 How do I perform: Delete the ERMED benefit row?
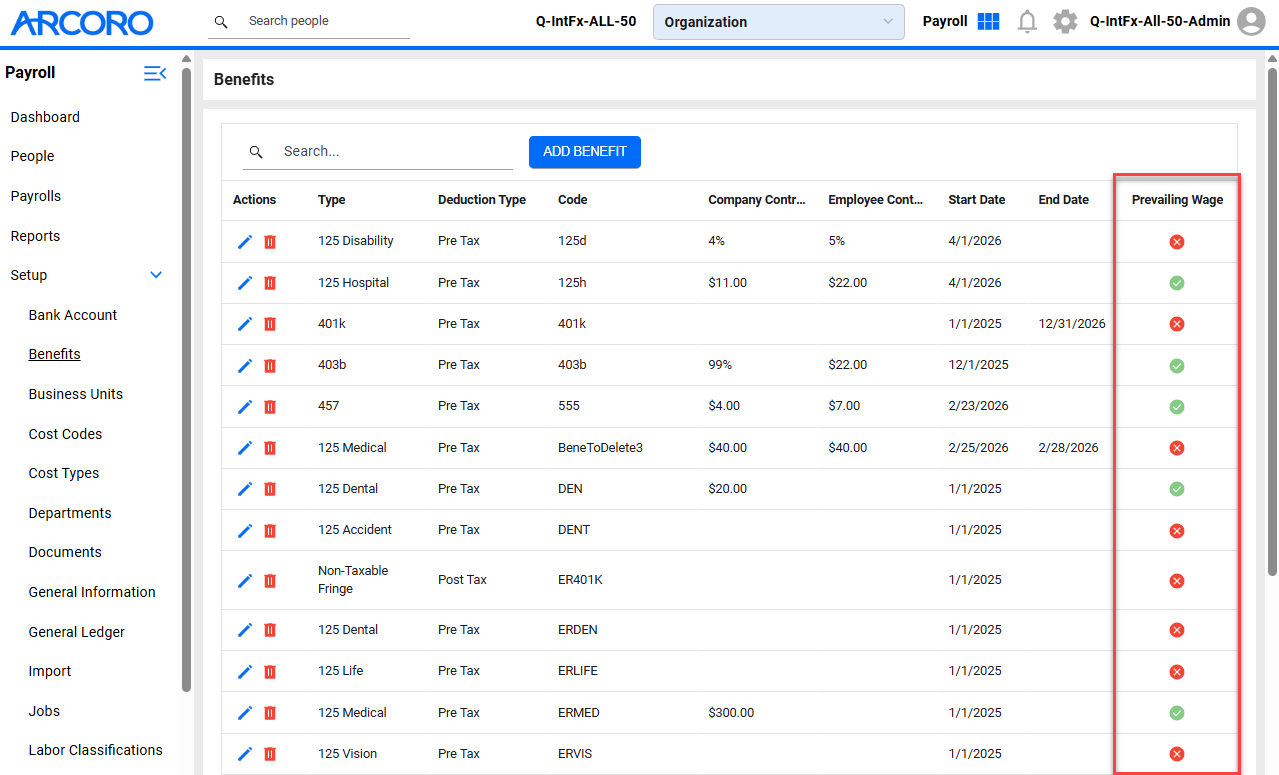270,713
